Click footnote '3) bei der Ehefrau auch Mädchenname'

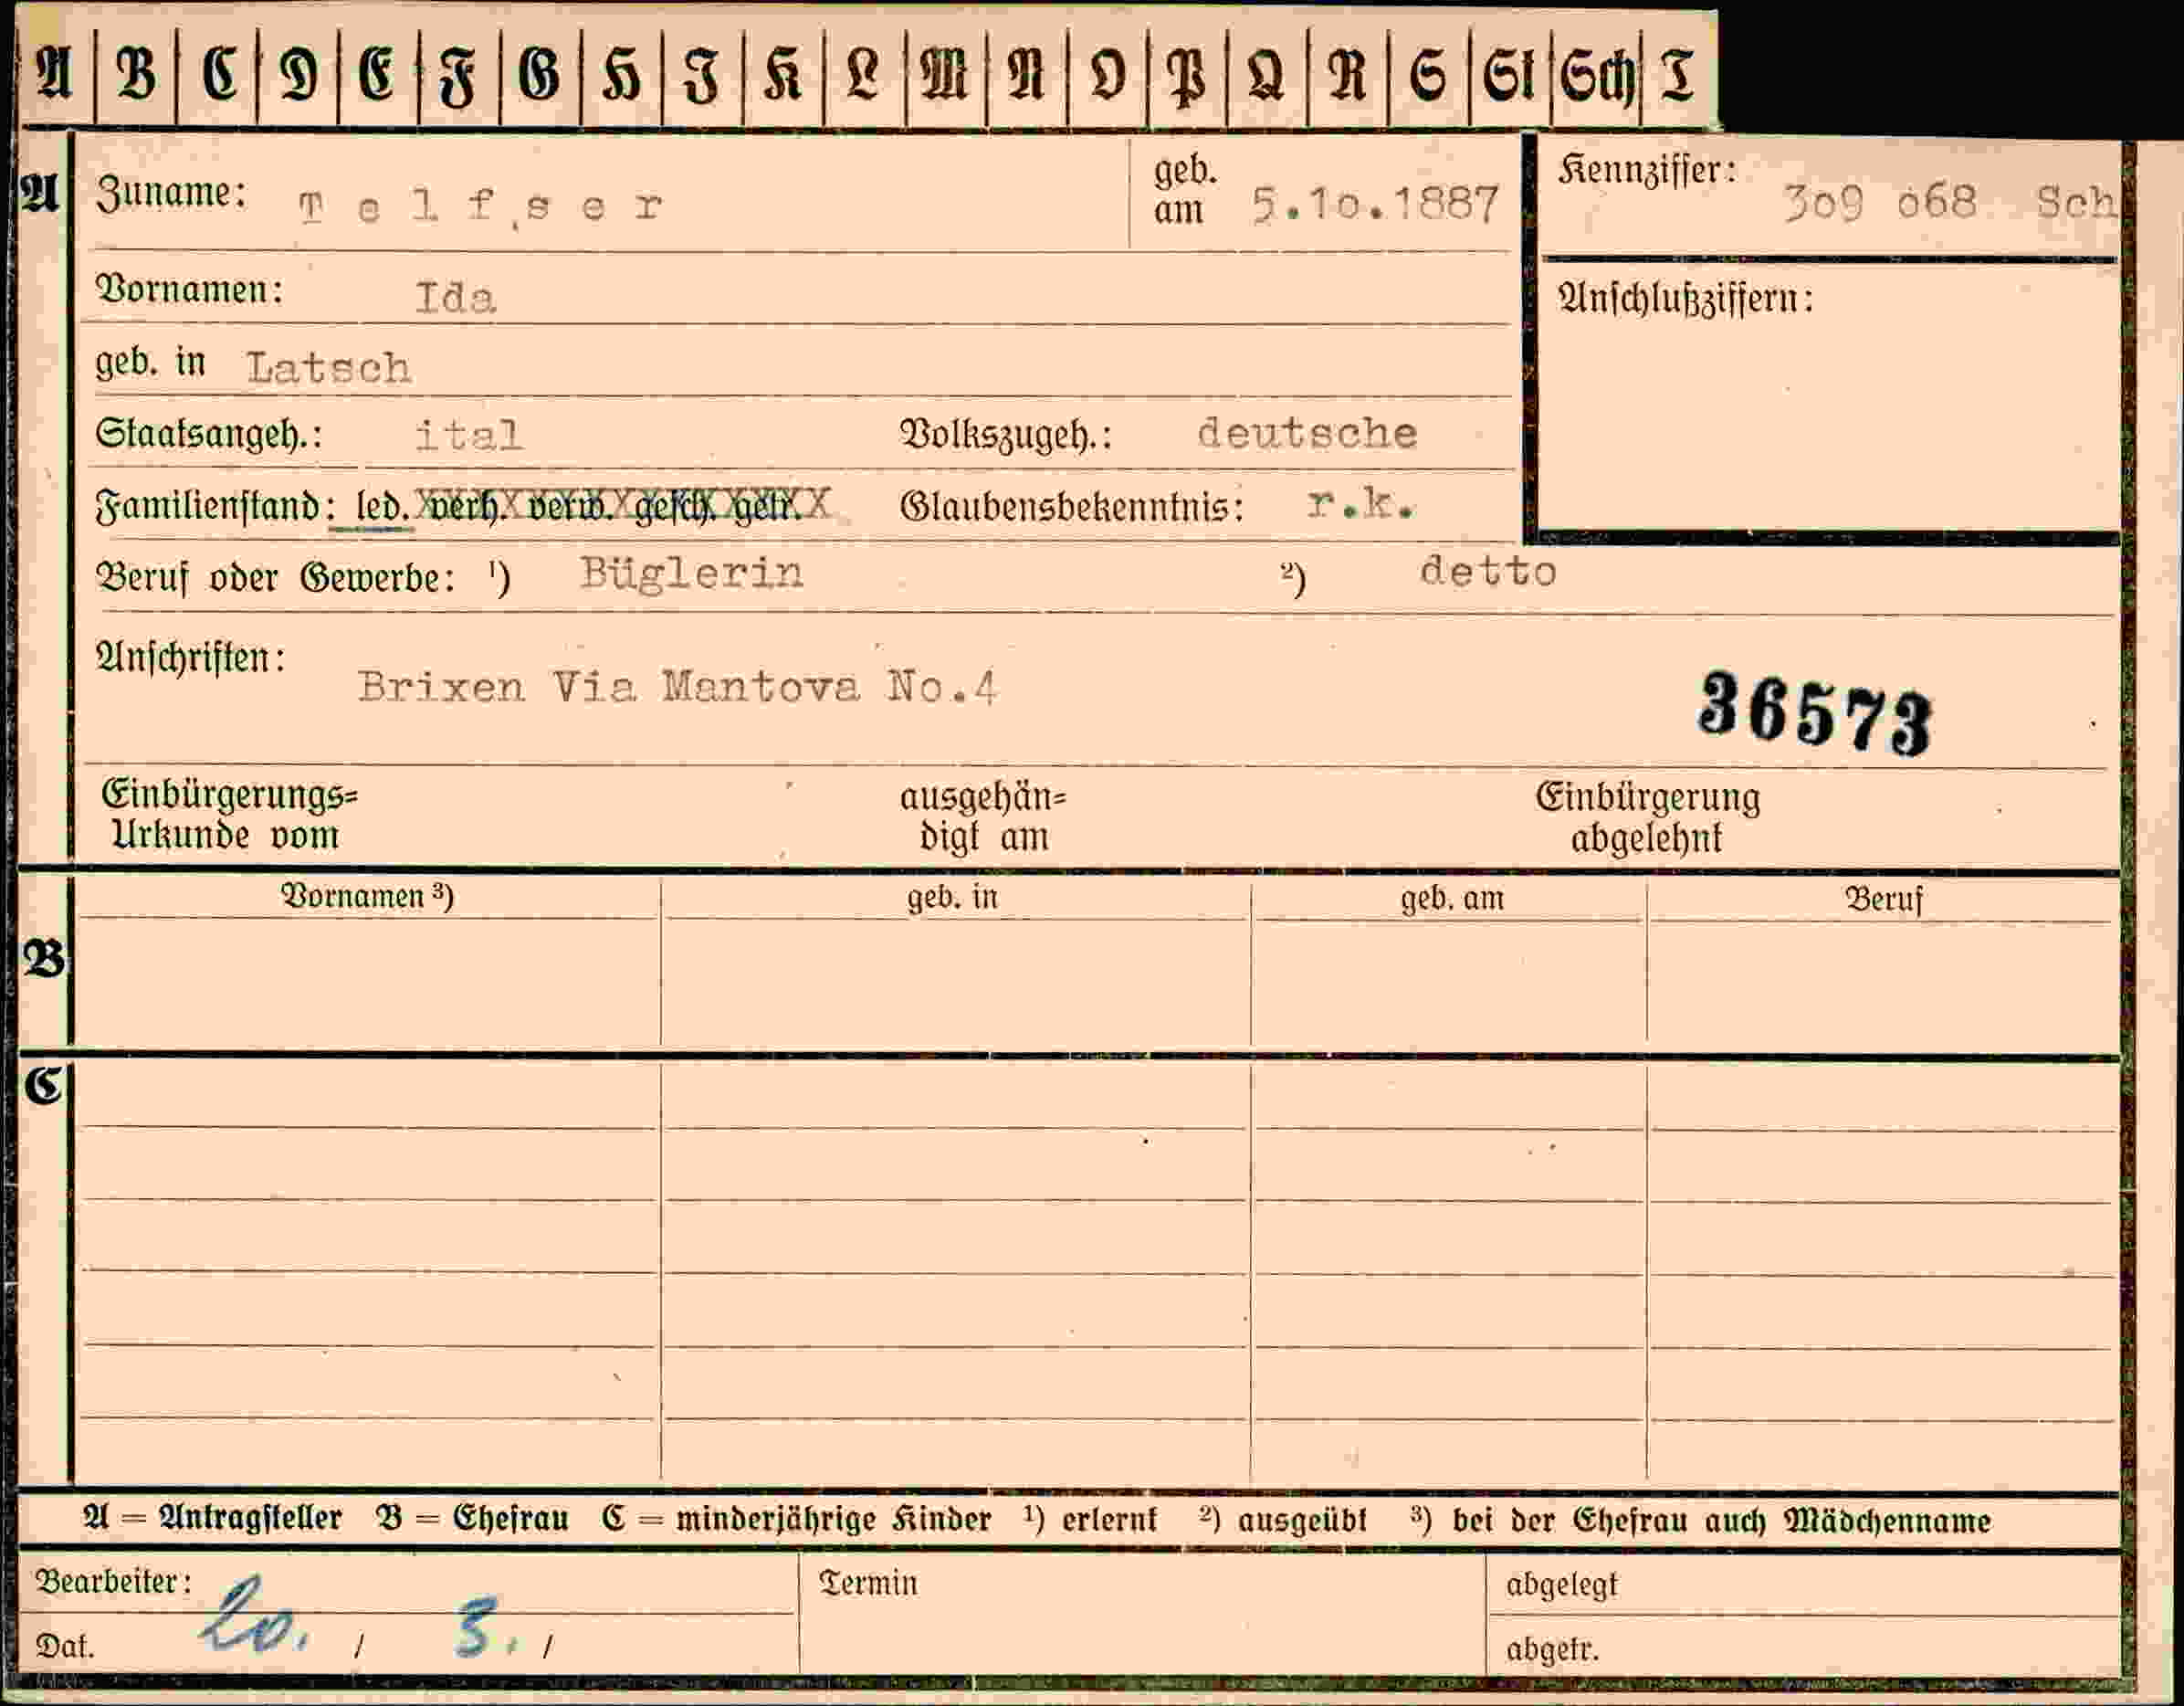click(1701, 1520)
